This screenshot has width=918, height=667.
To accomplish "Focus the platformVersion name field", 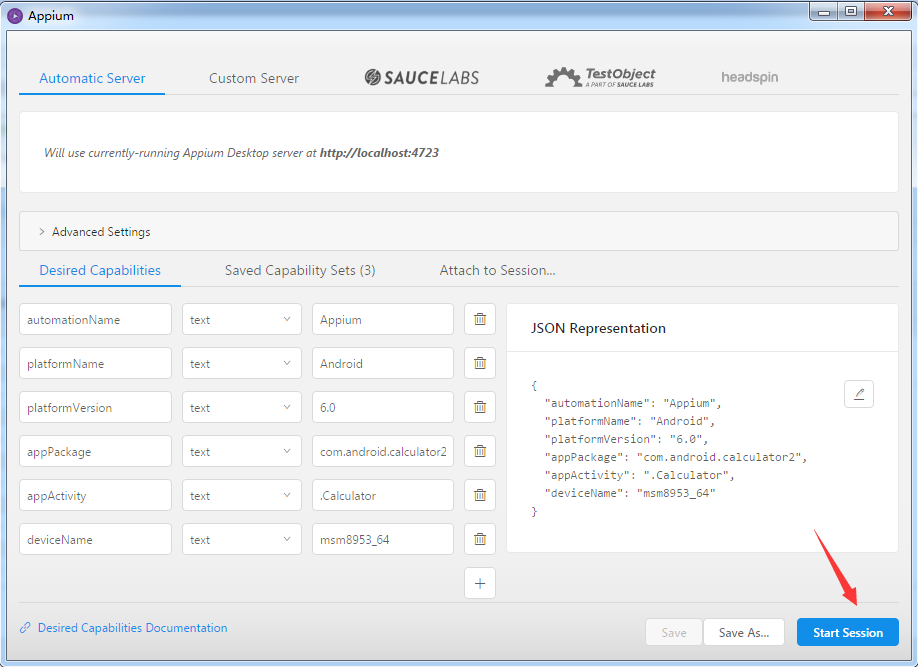I will 95,407.
